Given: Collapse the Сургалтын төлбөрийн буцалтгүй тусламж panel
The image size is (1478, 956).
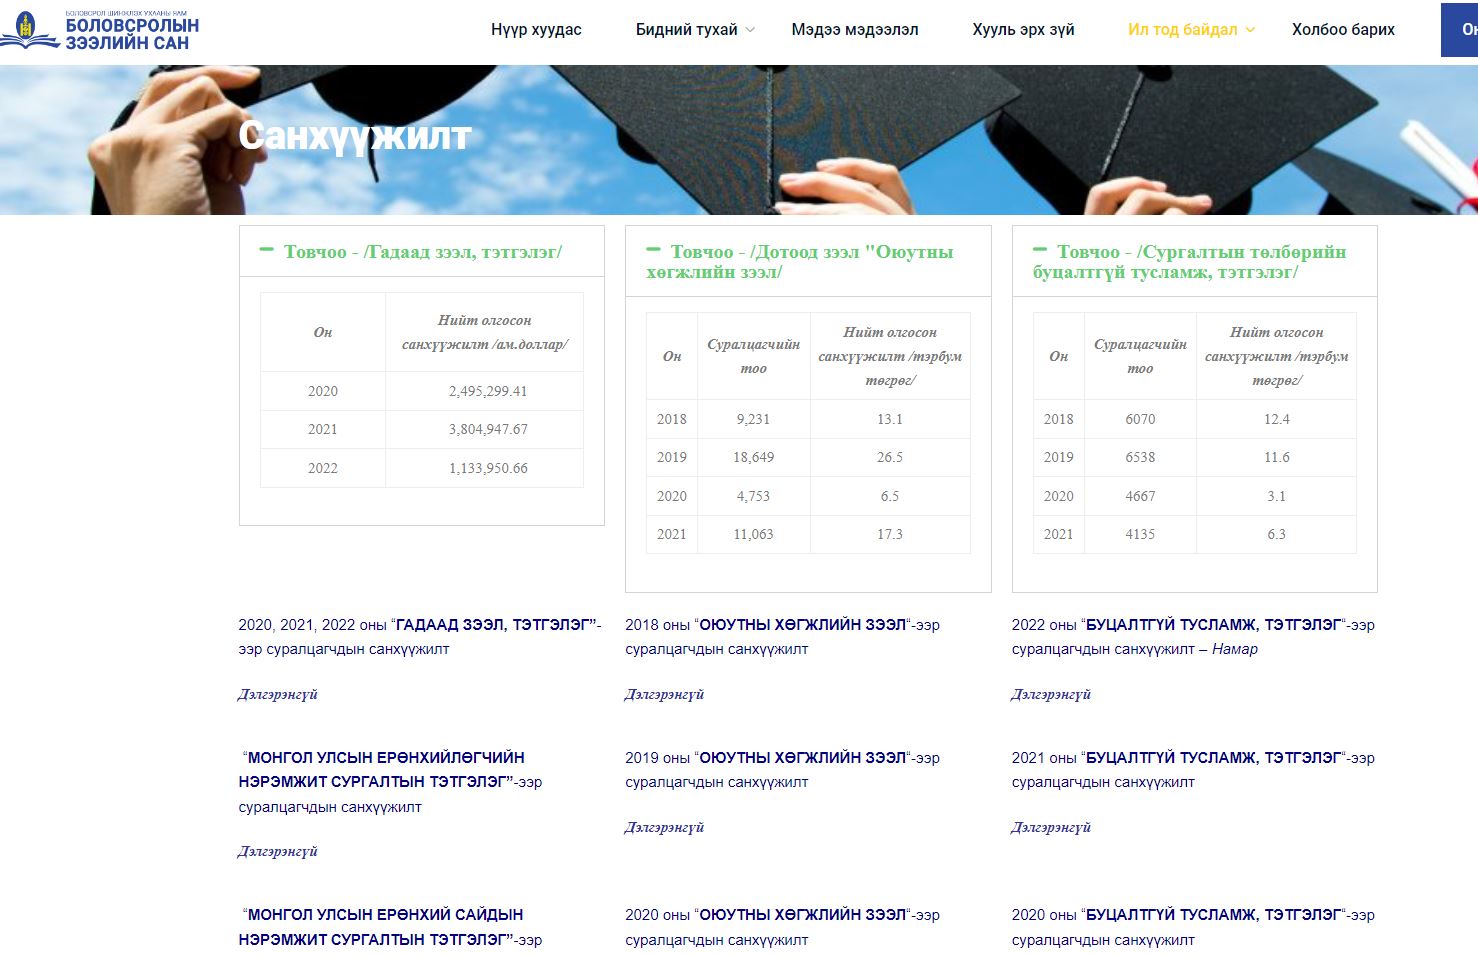Looking at the screenshot, I should point(1040,250).
